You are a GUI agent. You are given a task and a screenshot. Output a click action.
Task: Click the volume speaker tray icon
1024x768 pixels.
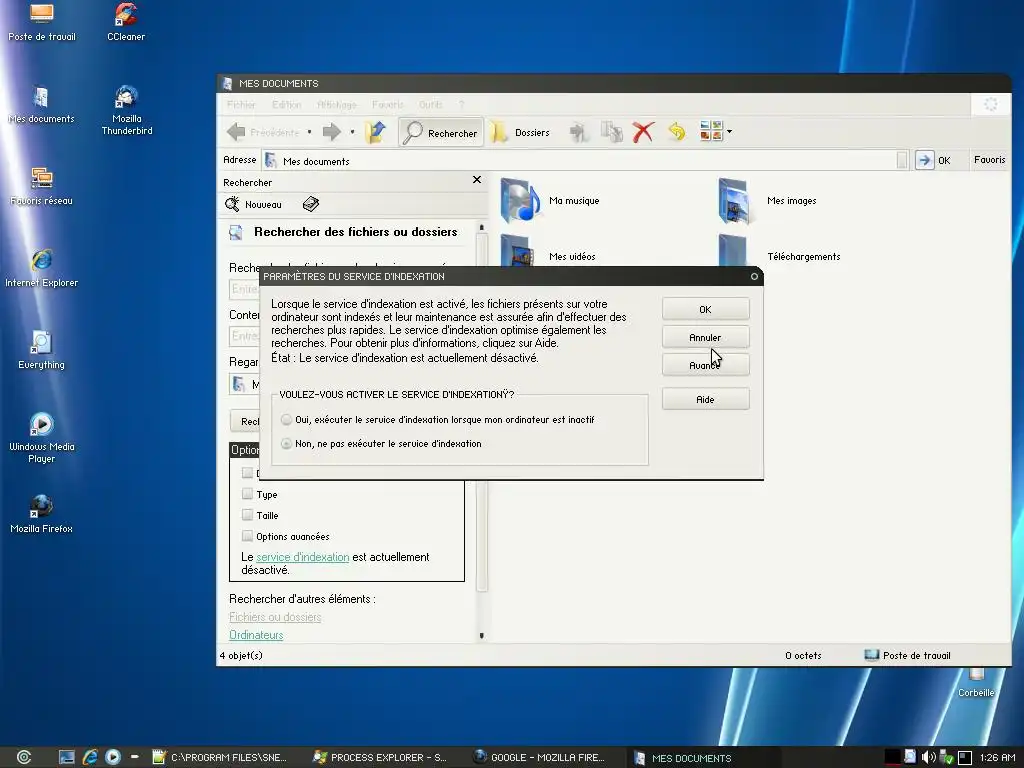pyautogui.click(x=928, y=757)
